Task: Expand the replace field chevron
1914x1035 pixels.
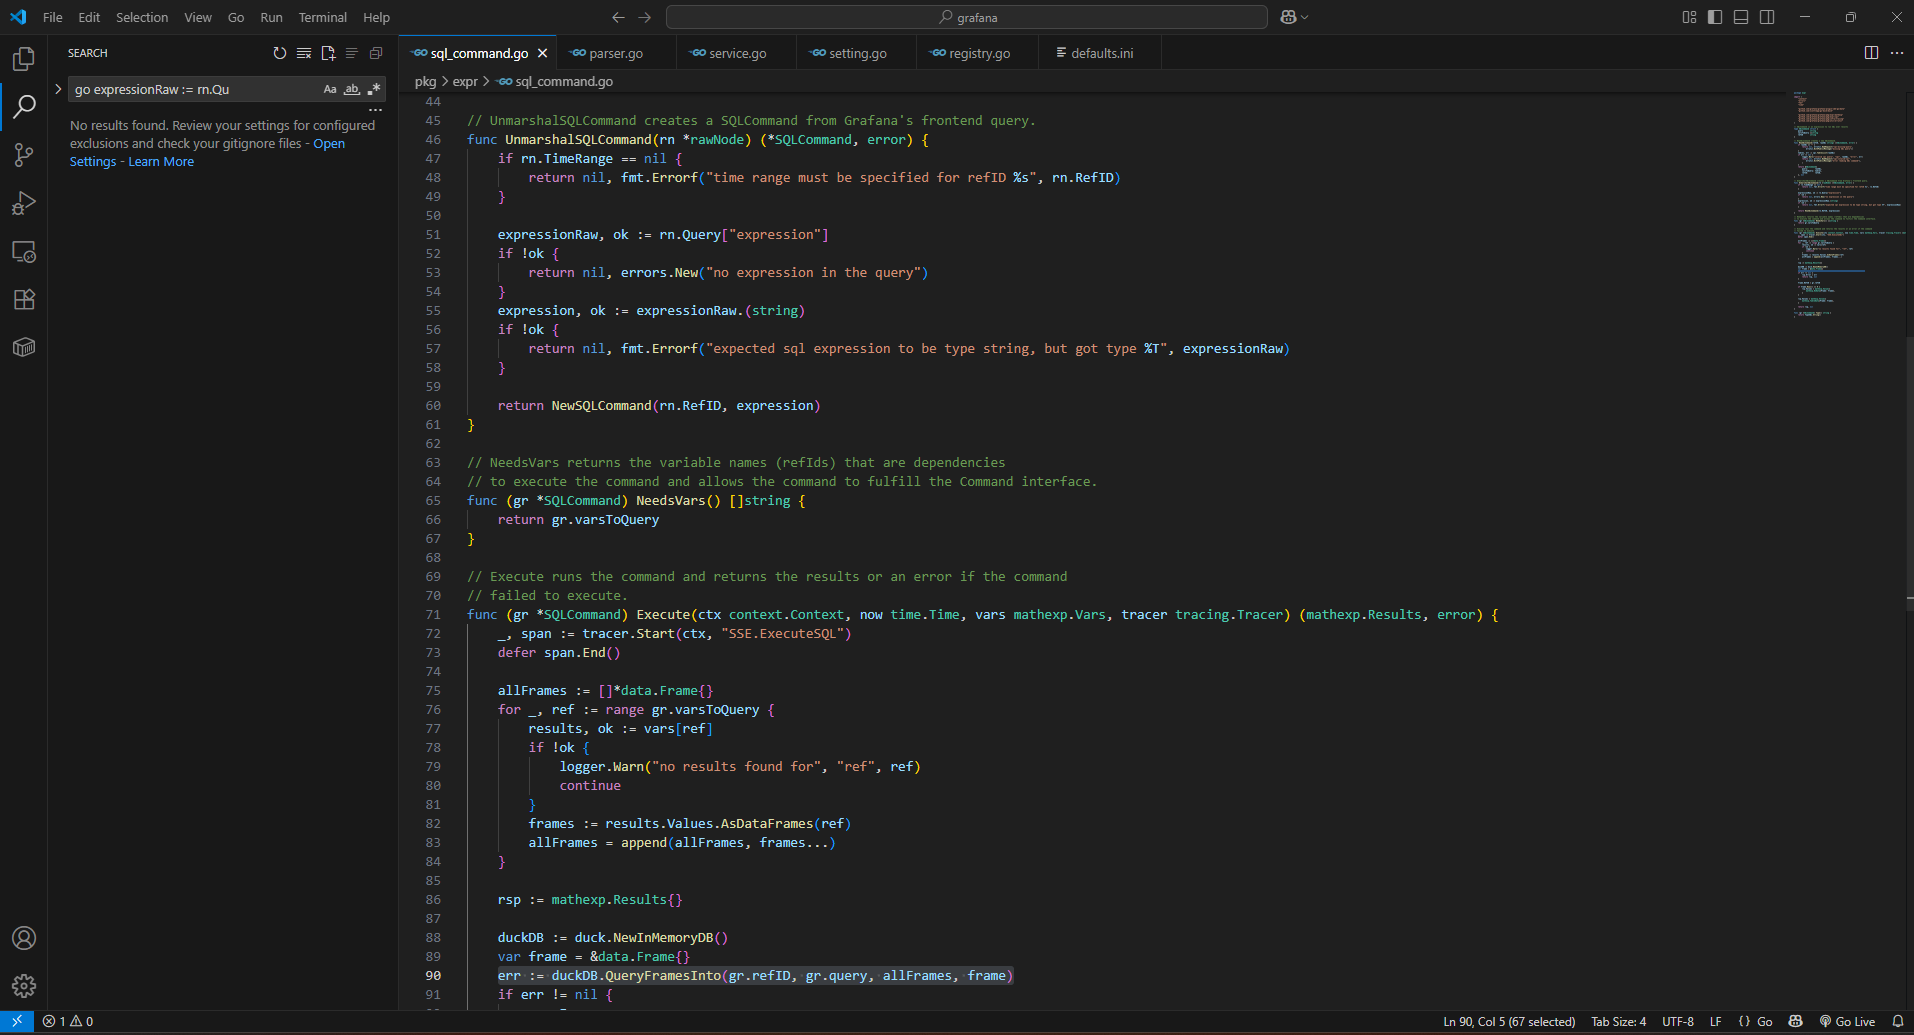Action: (58, 89)
